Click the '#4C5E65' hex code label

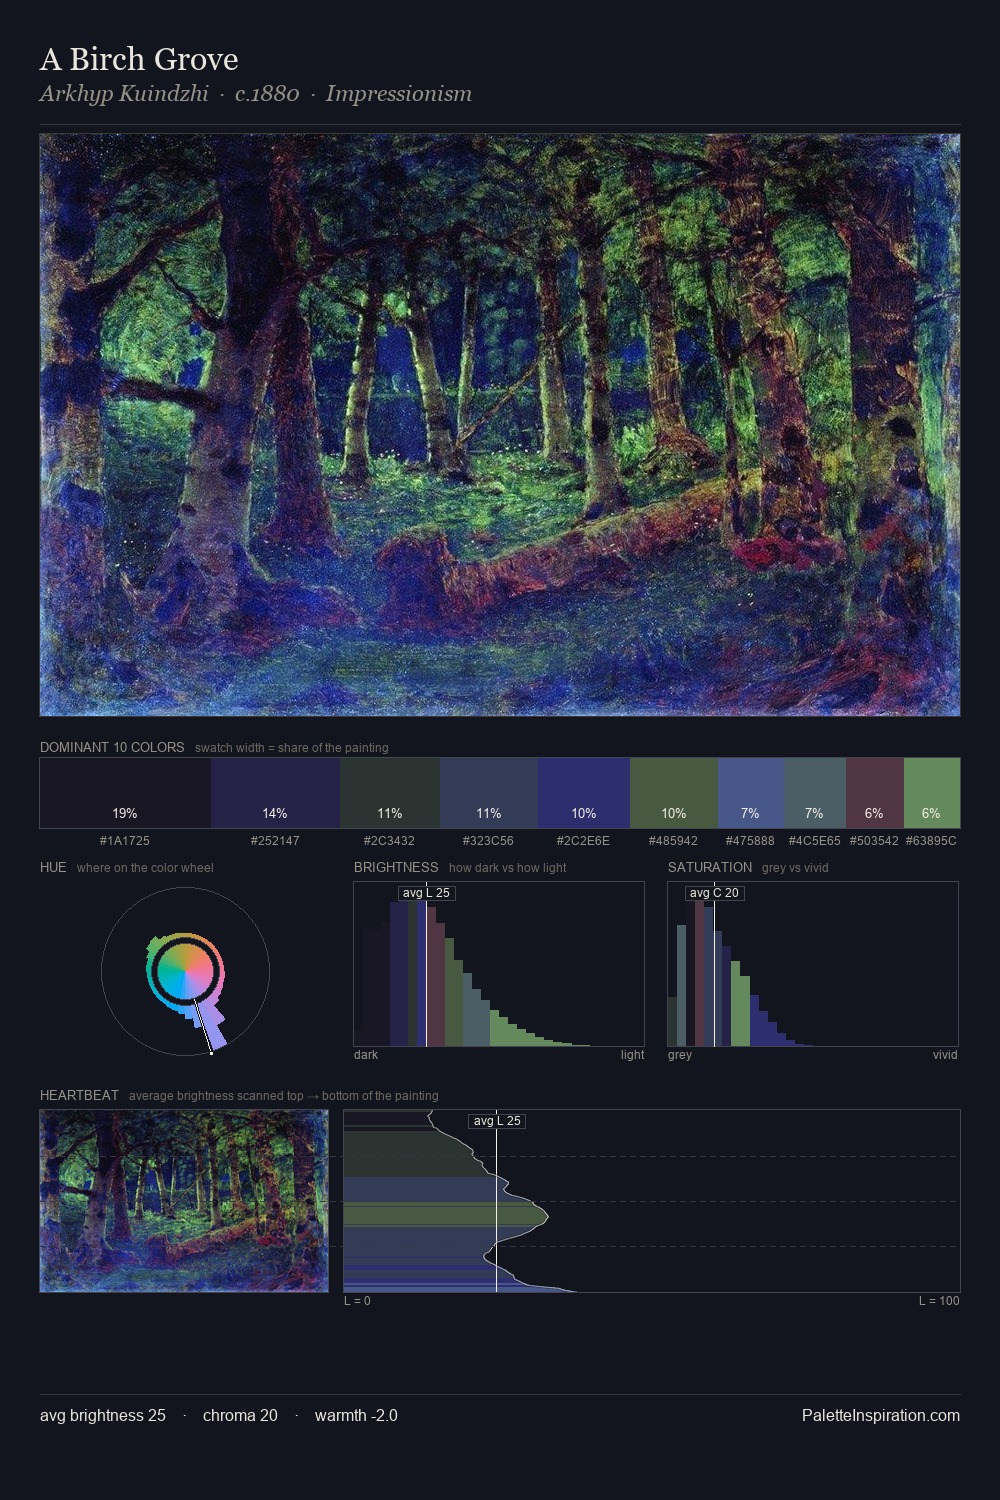(x=815, y=841)
